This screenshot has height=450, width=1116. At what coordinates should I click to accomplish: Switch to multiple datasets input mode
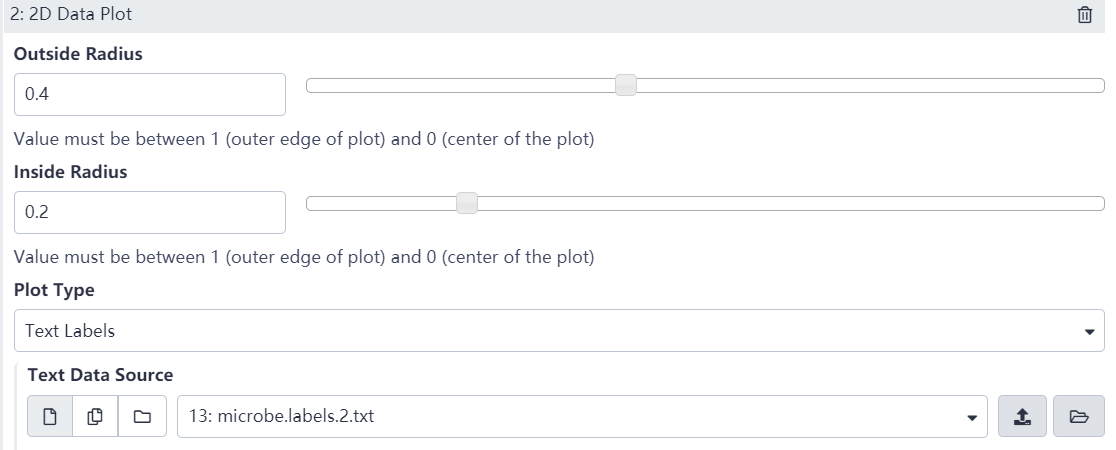96,417
